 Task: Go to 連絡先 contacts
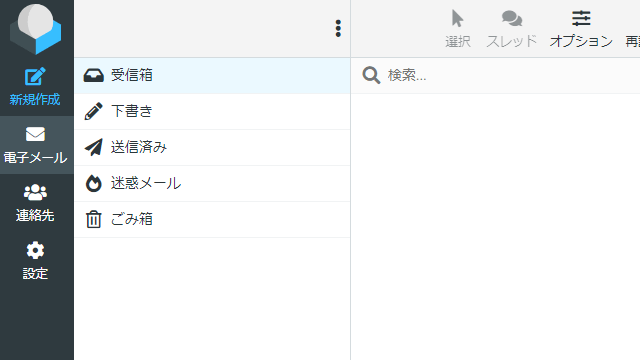coord(36,203)
